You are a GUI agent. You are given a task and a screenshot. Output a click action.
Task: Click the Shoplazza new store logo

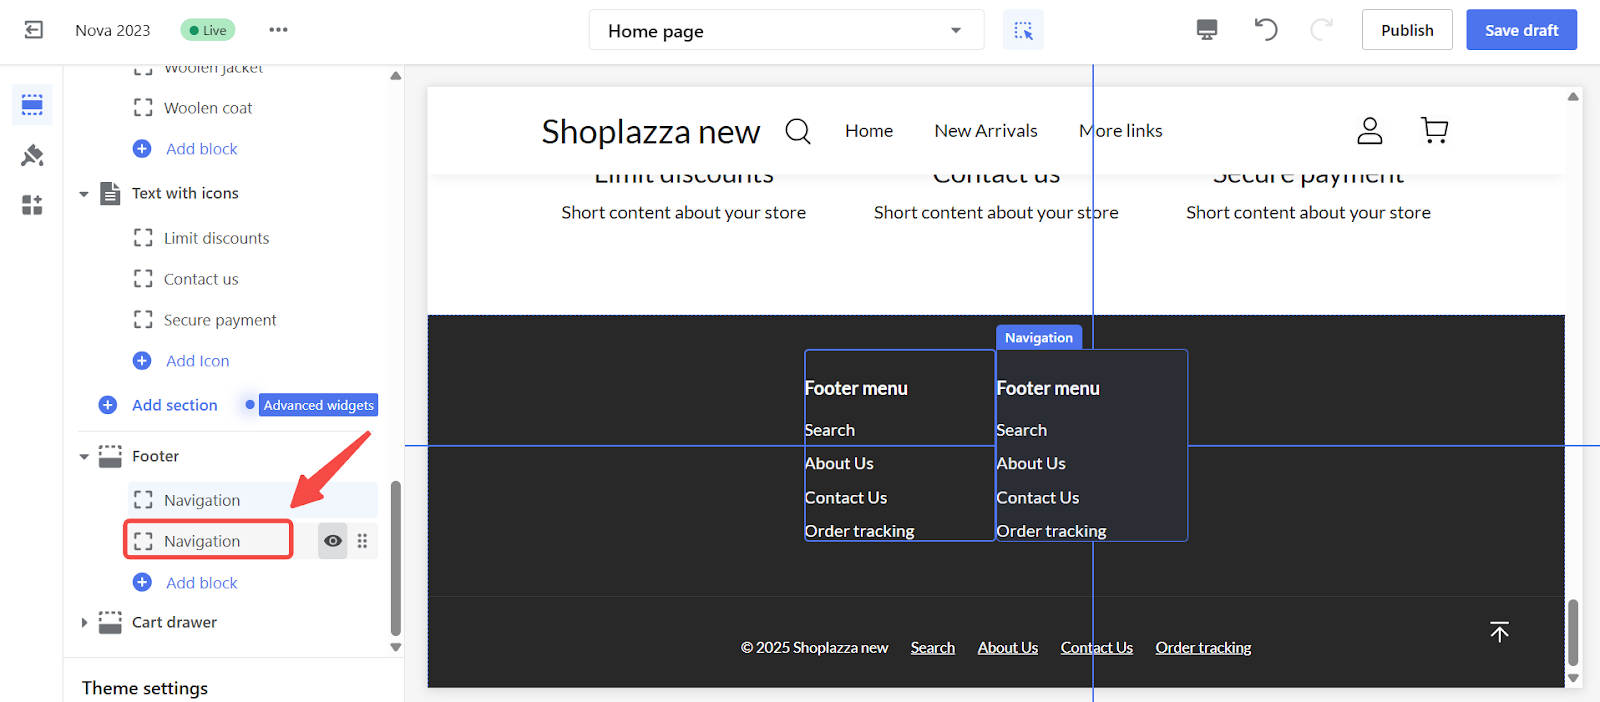click(x=651, y=131)
